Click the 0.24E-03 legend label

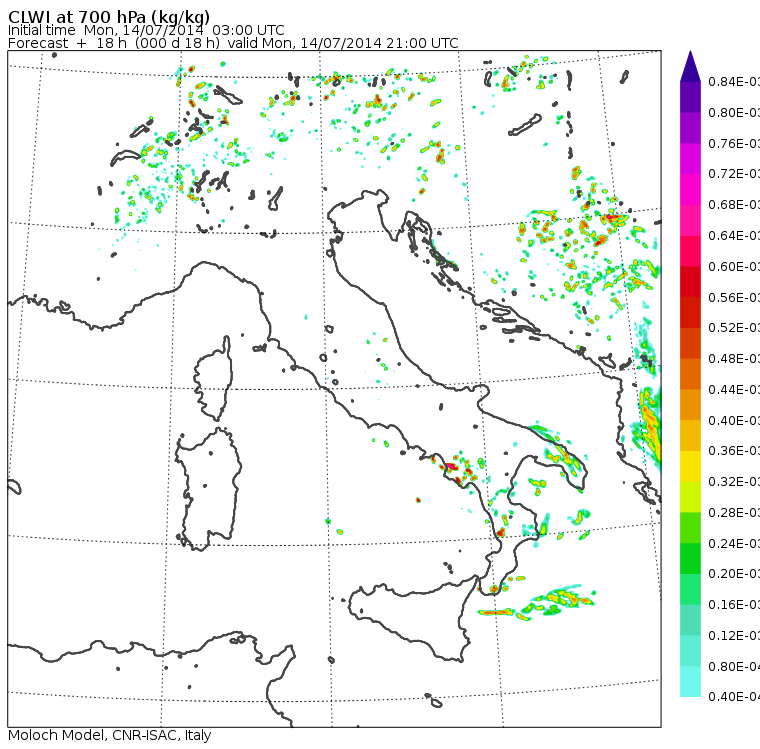coord(734,543)
